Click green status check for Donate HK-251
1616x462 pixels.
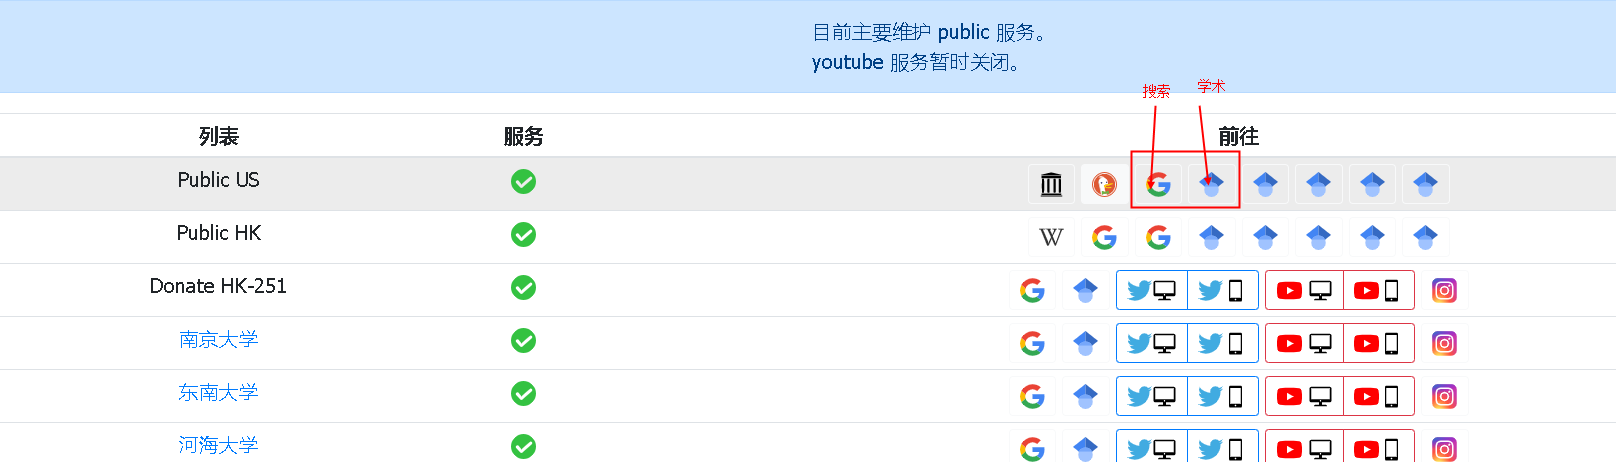[523, 287]
